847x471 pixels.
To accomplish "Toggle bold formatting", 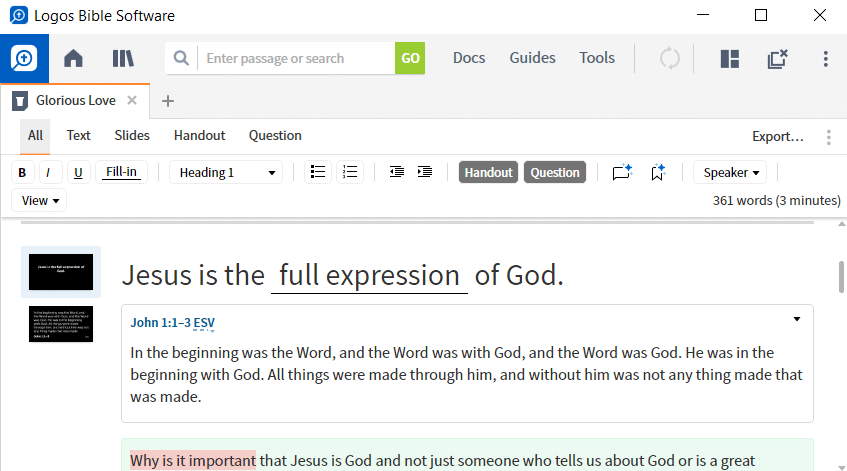I will coord(22,172).
